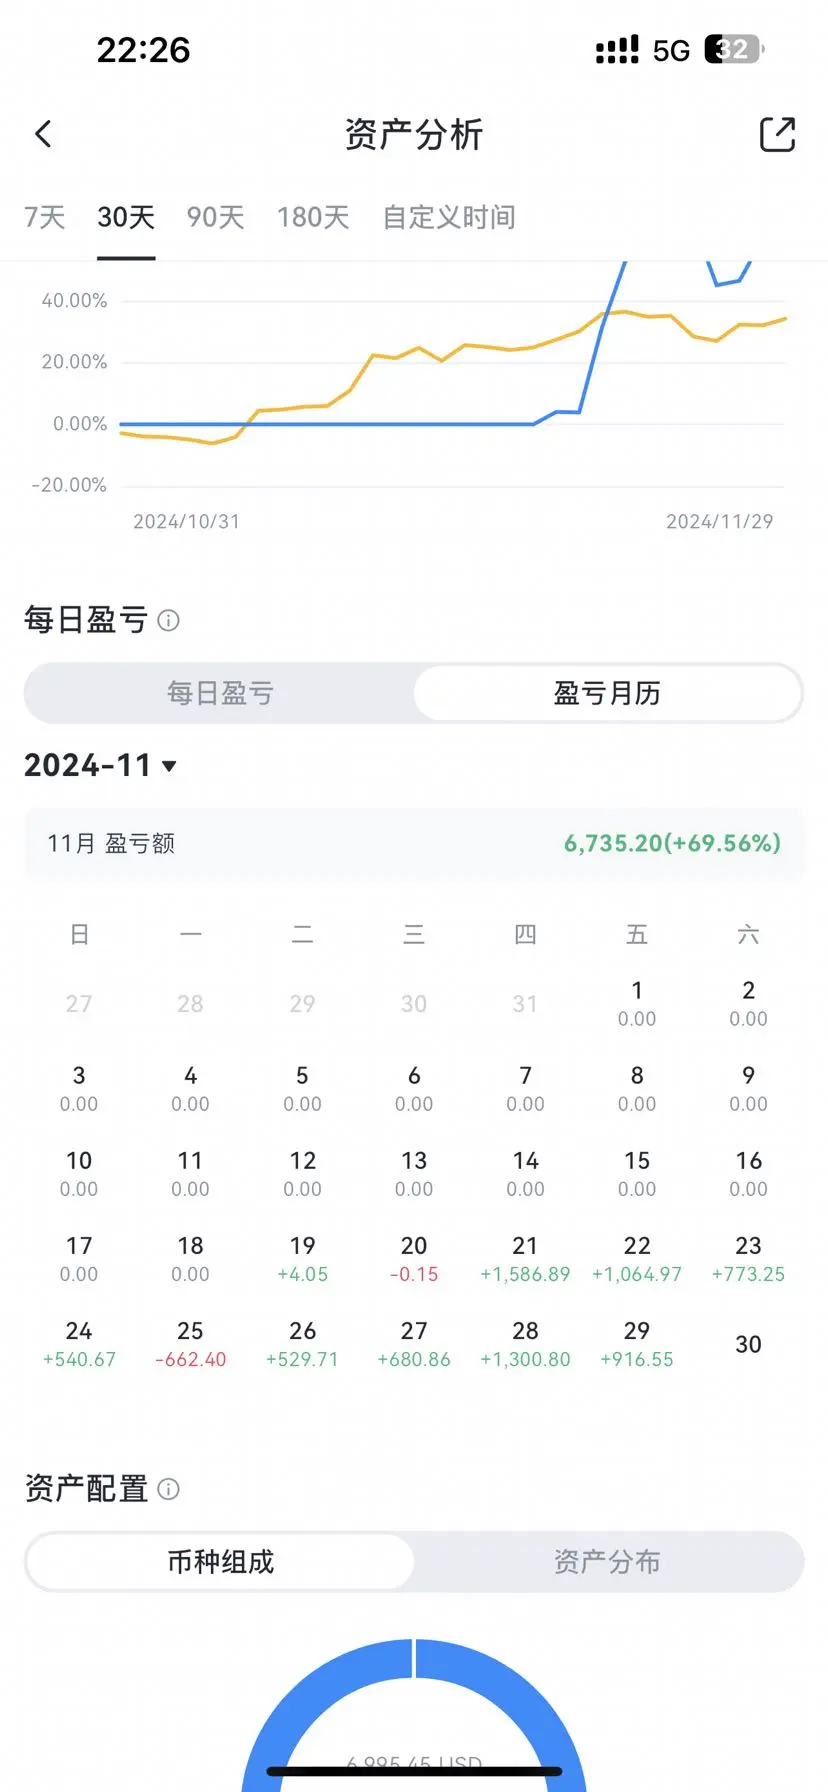Tap November 21 entry +1,586.89

point(525,1259)
